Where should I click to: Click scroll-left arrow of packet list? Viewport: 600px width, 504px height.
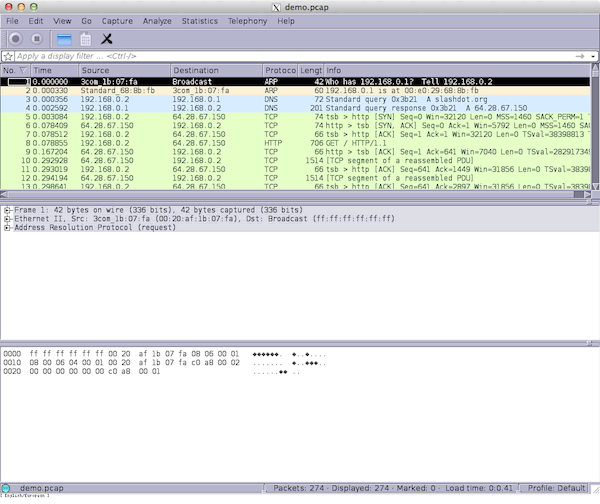click(3, 194)
